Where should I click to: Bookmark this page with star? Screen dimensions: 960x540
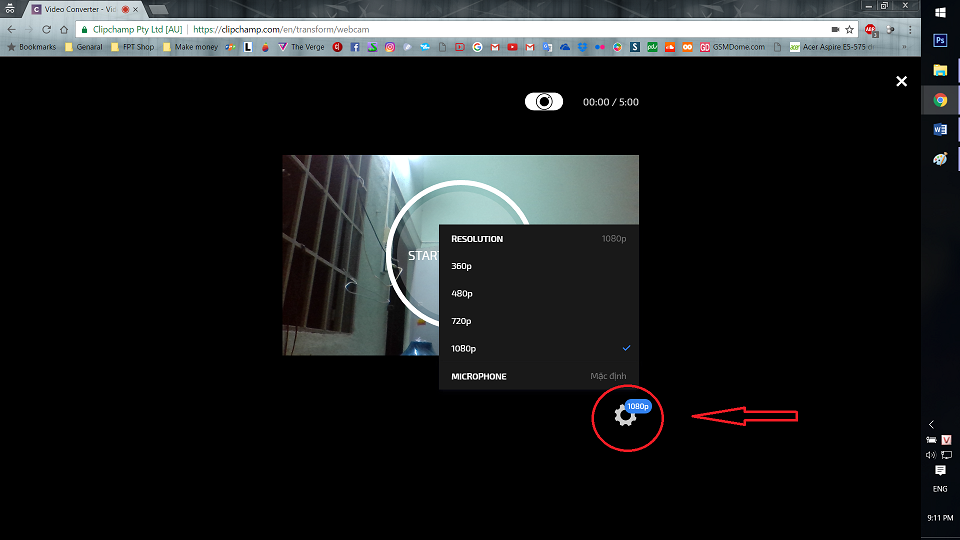click(849, 29)
